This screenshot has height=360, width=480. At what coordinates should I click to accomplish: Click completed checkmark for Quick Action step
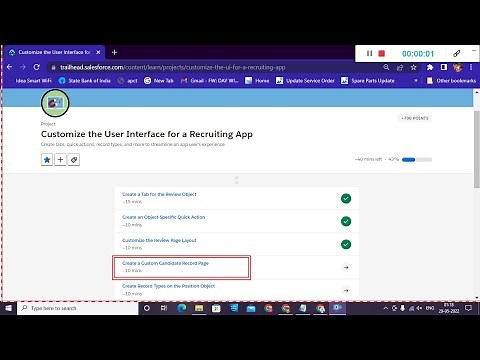pos(346,221)
